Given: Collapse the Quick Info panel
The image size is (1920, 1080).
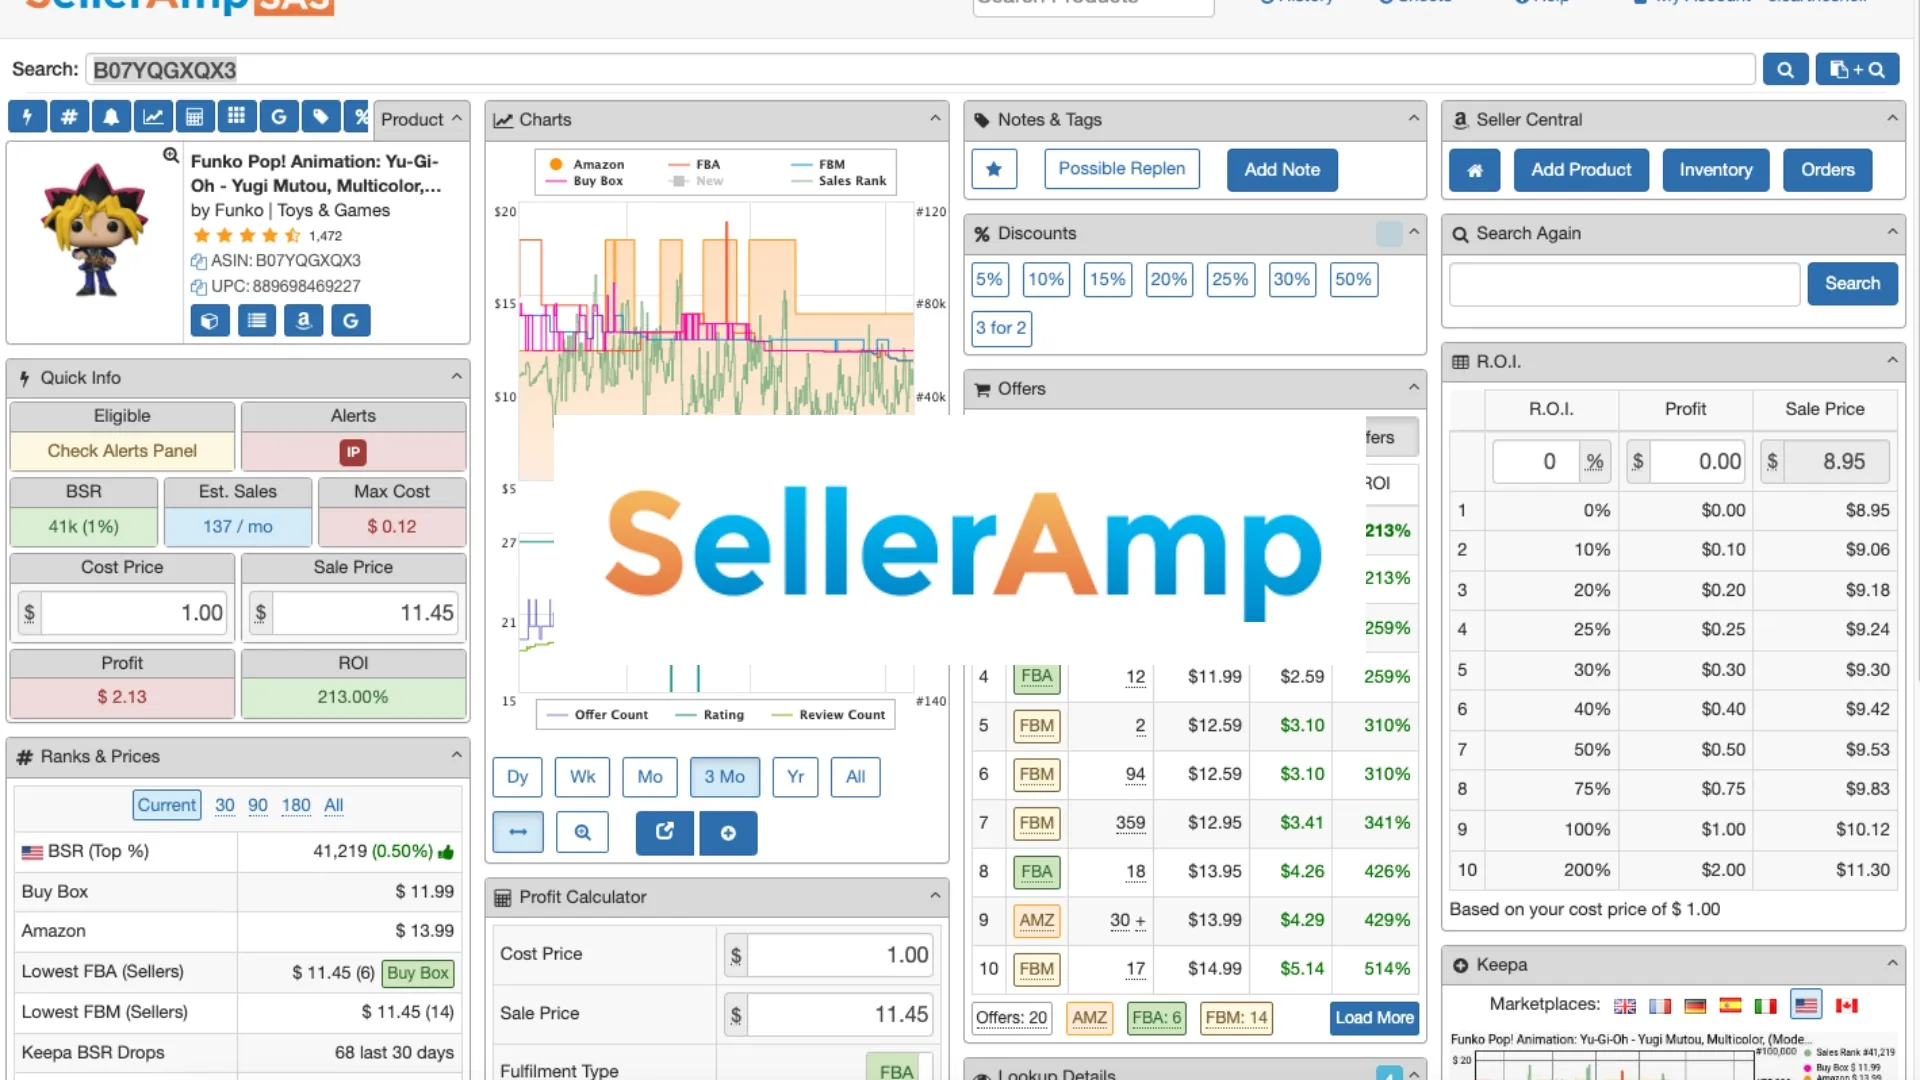Looking at the screenshot, I should tap(456, 378).
